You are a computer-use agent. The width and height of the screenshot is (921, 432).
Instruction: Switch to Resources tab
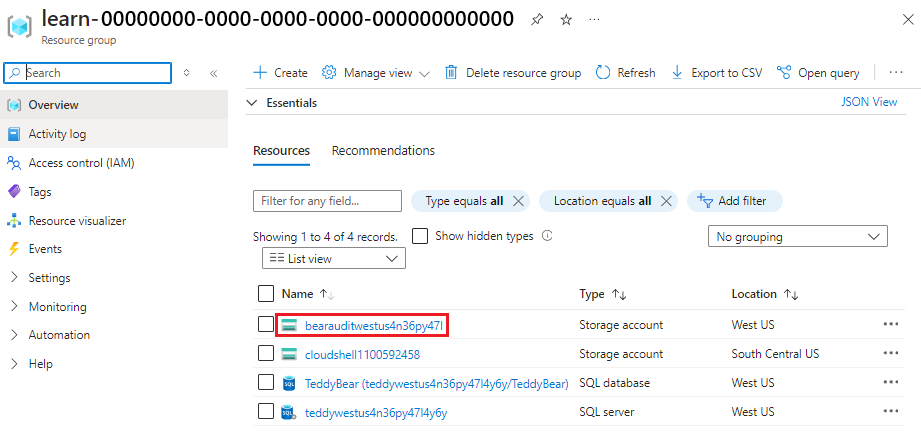(281, 150)
